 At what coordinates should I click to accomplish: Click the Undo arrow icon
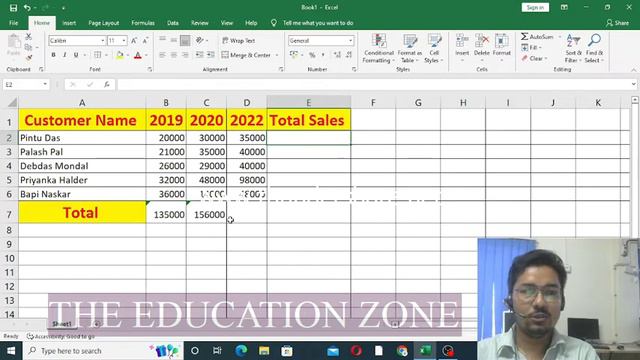[x=27, y=7]
